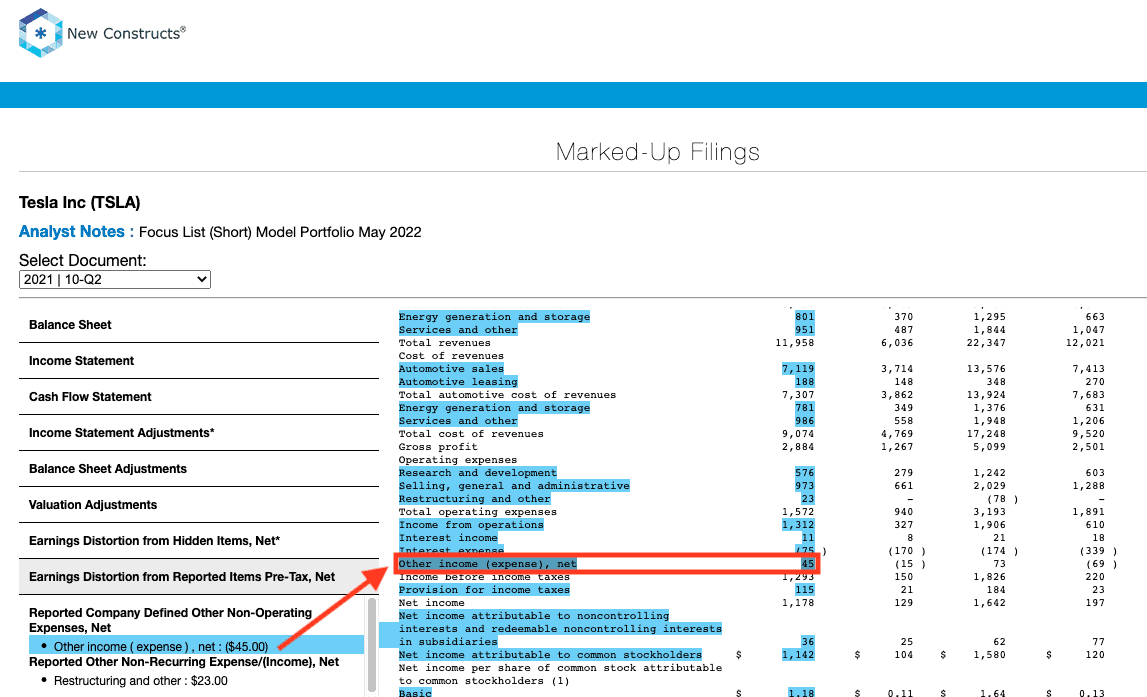This screenshot has width=1147, height=697.
Task: Collapse Earnings Distortion from Reported Items Pre-Tax, Net
Action: [199, 577]
